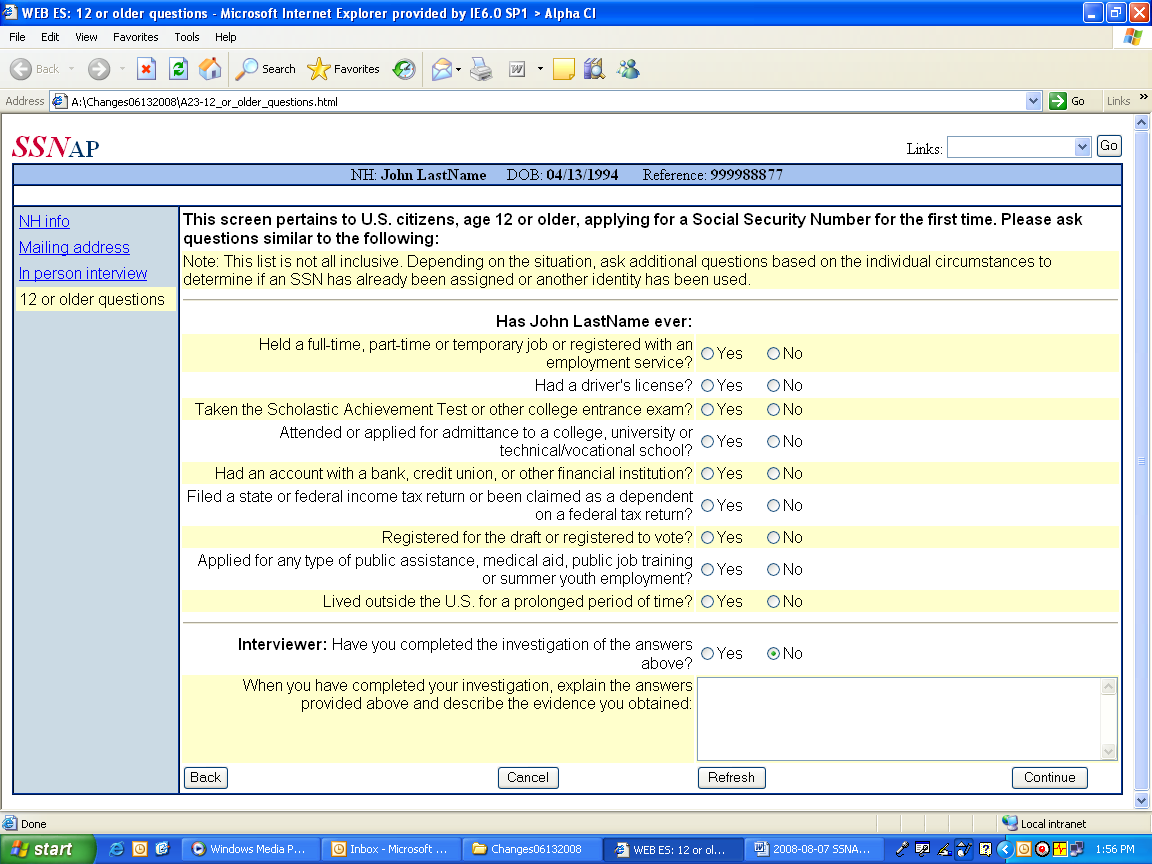Go to the Home page icon
This screenshot has height=864, width=1152.
pos(210,69)
